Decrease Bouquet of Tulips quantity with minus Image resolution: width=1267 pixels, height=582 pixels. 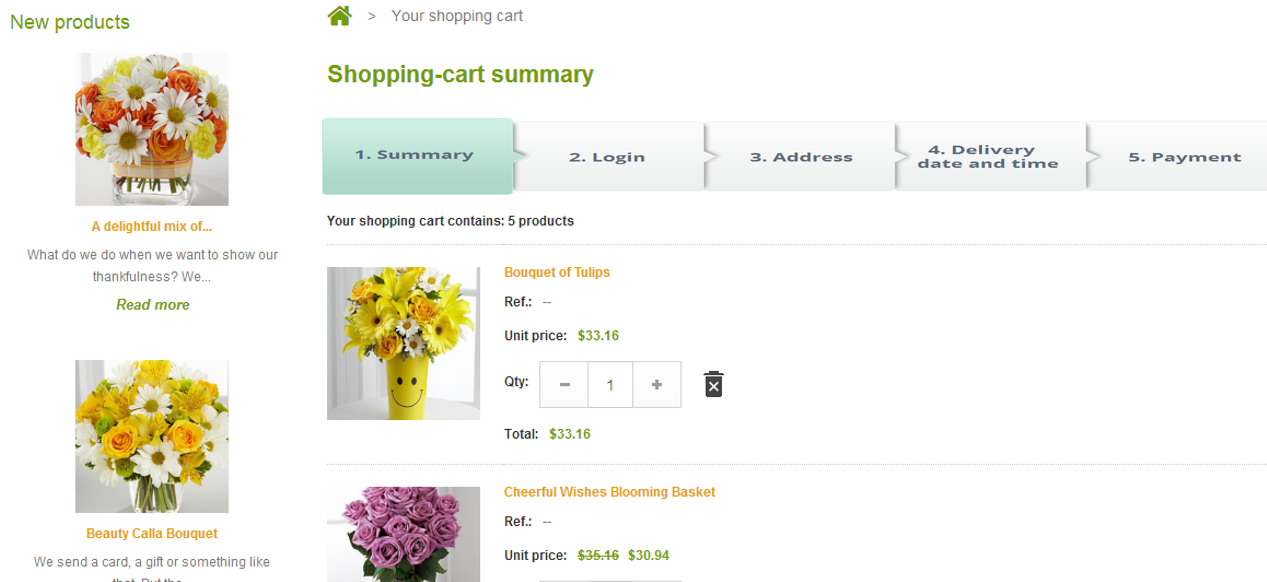[x=565, y=385]
